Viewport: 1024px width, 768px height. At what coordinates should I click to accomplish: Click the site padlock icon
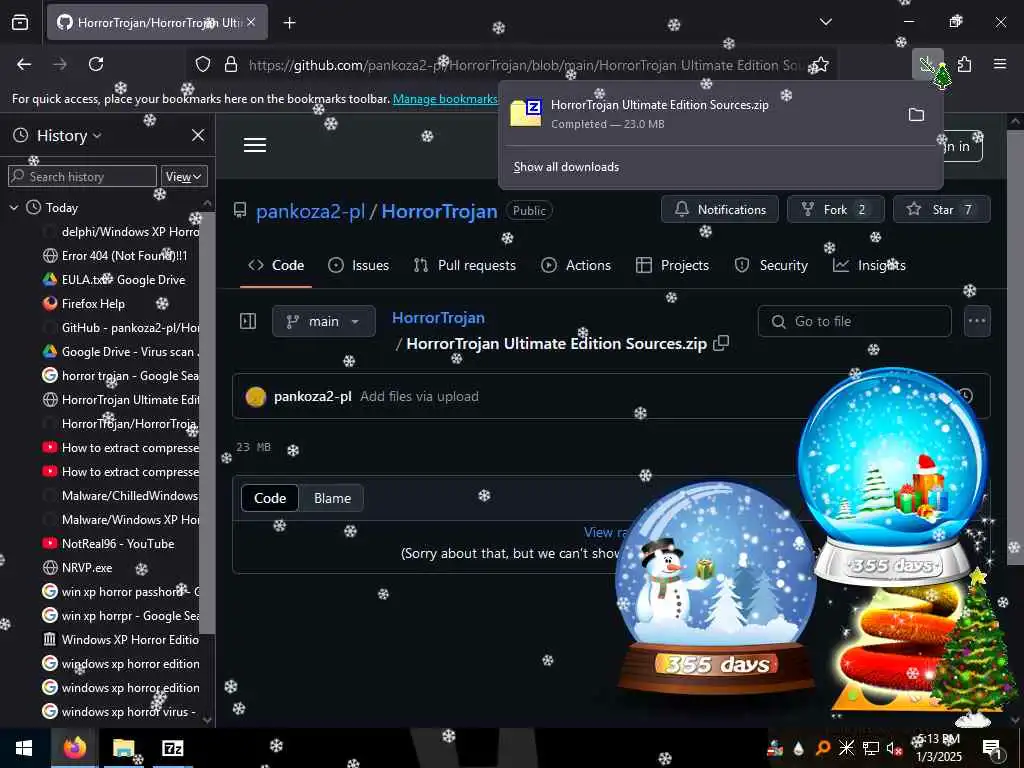(231, 65)
